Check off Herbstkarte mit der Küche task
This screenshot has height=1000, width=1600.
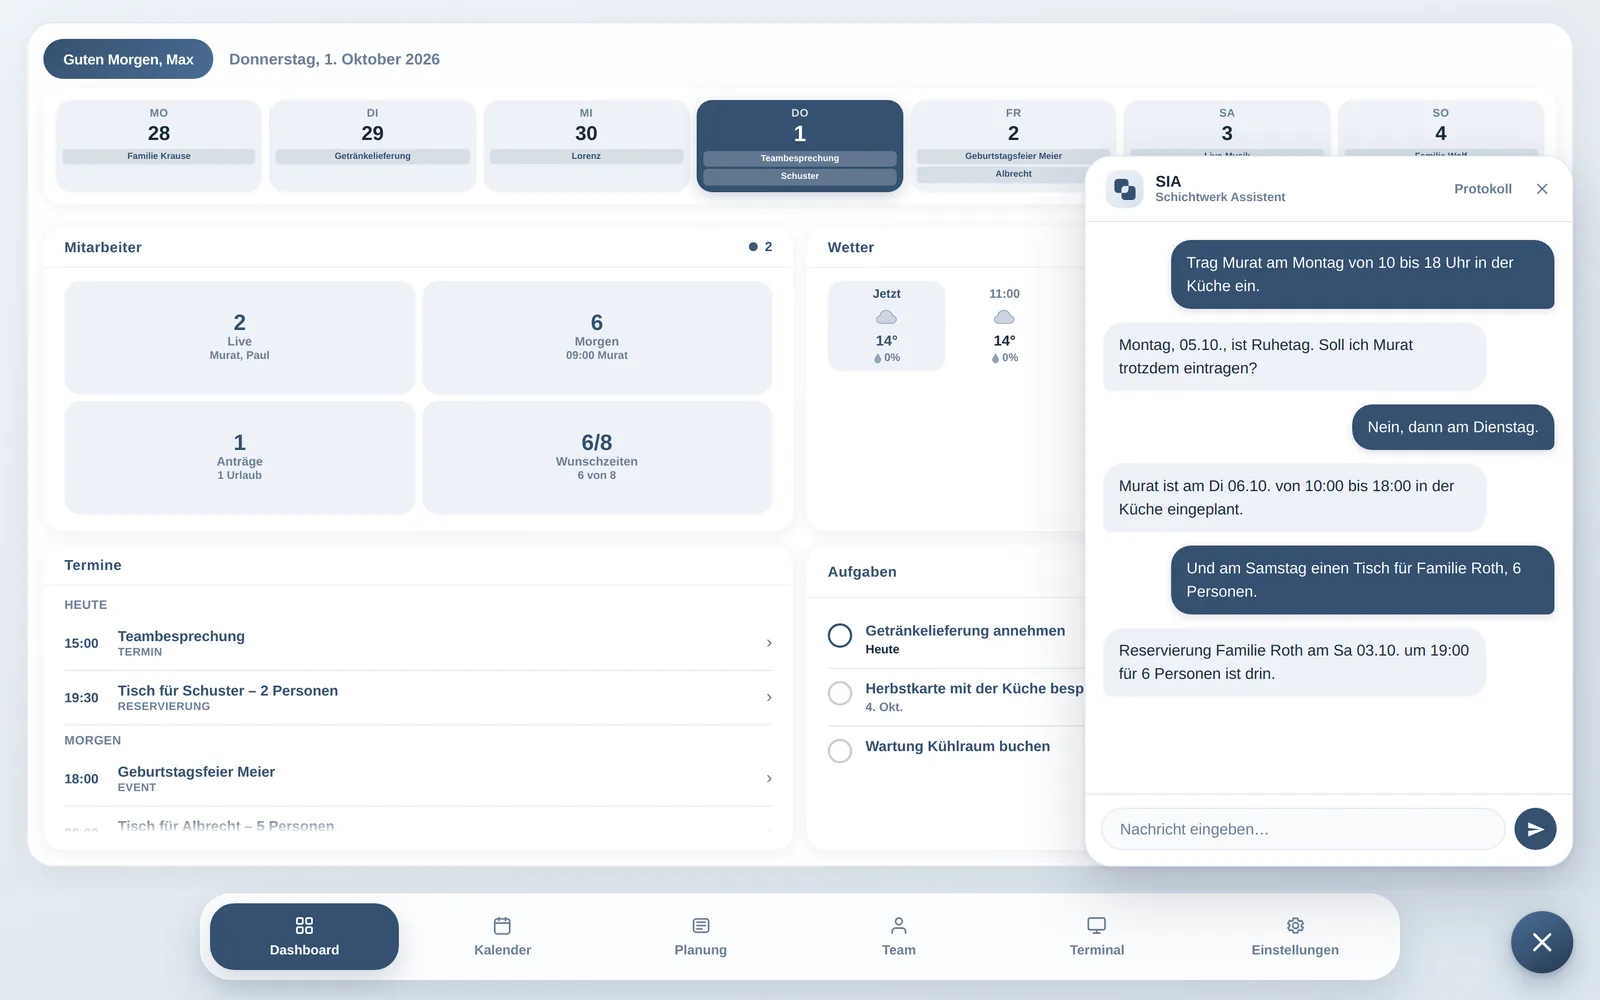pyautogui.click(x=840, y=693)
